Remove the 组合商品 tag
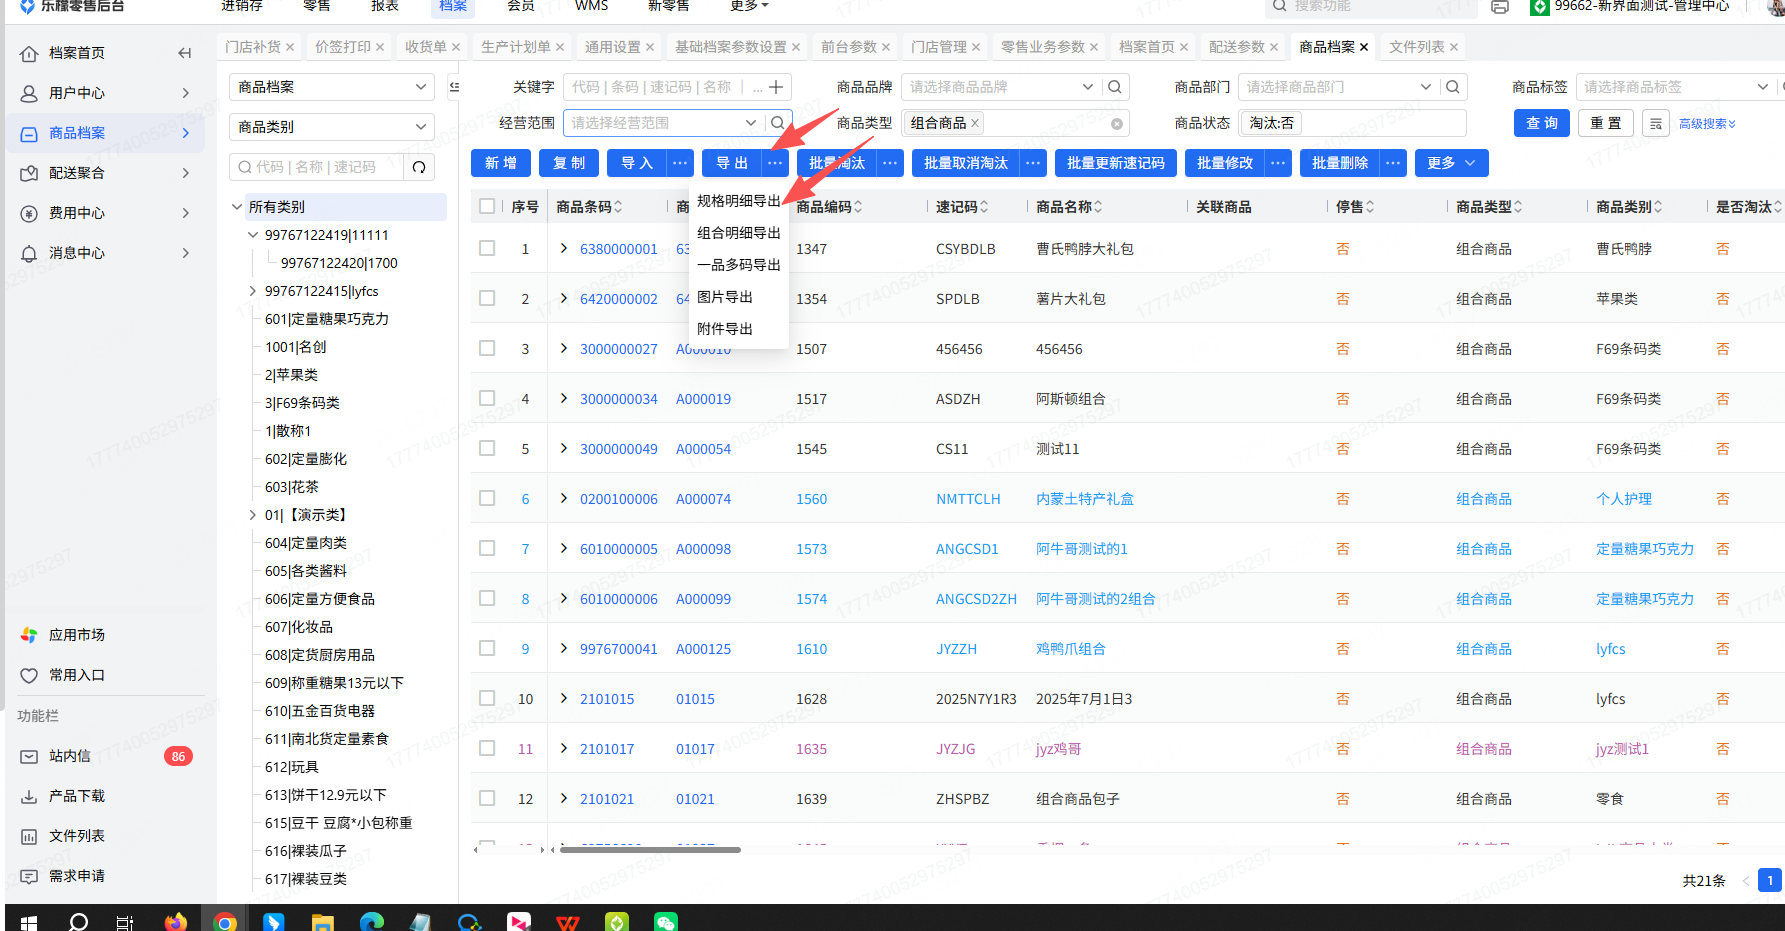The height and width of the screenshot is (931, 1785). (975, 123)
